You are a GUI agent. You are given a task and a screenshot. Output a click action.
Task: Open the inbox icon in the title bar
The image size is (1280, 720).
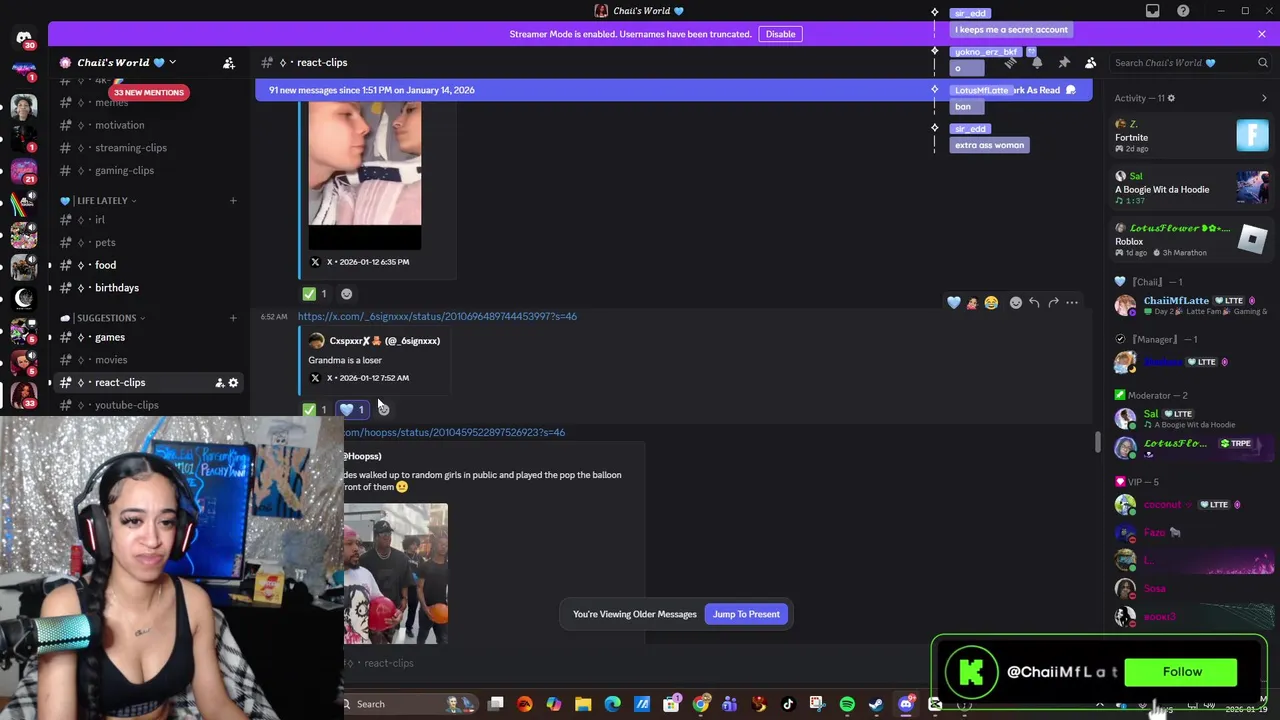1153,11
